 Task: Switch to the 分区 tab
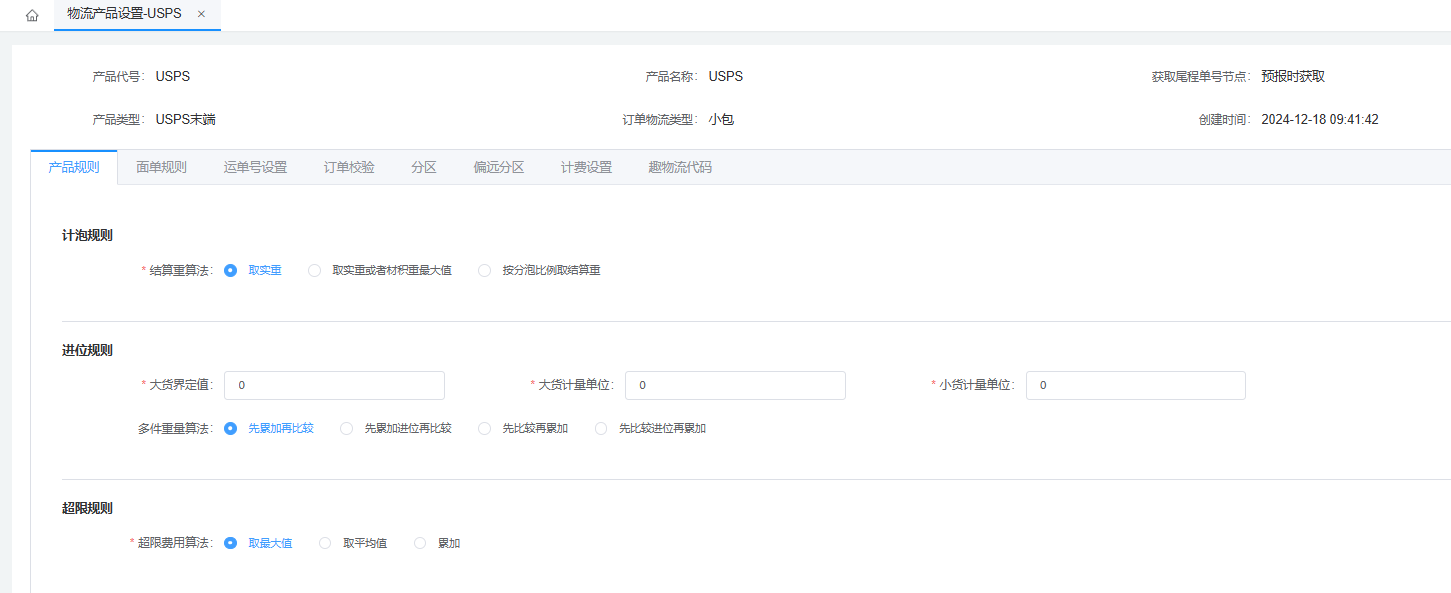pyautogui.click(x=424, y=167)
